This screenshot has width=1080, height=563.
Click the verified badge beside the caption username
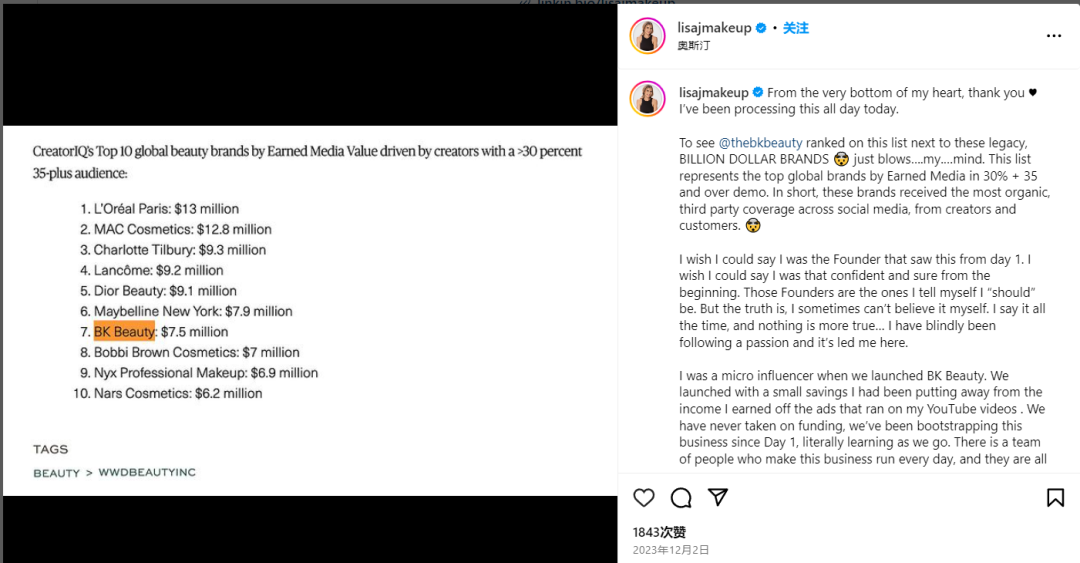tap(758, 93)
